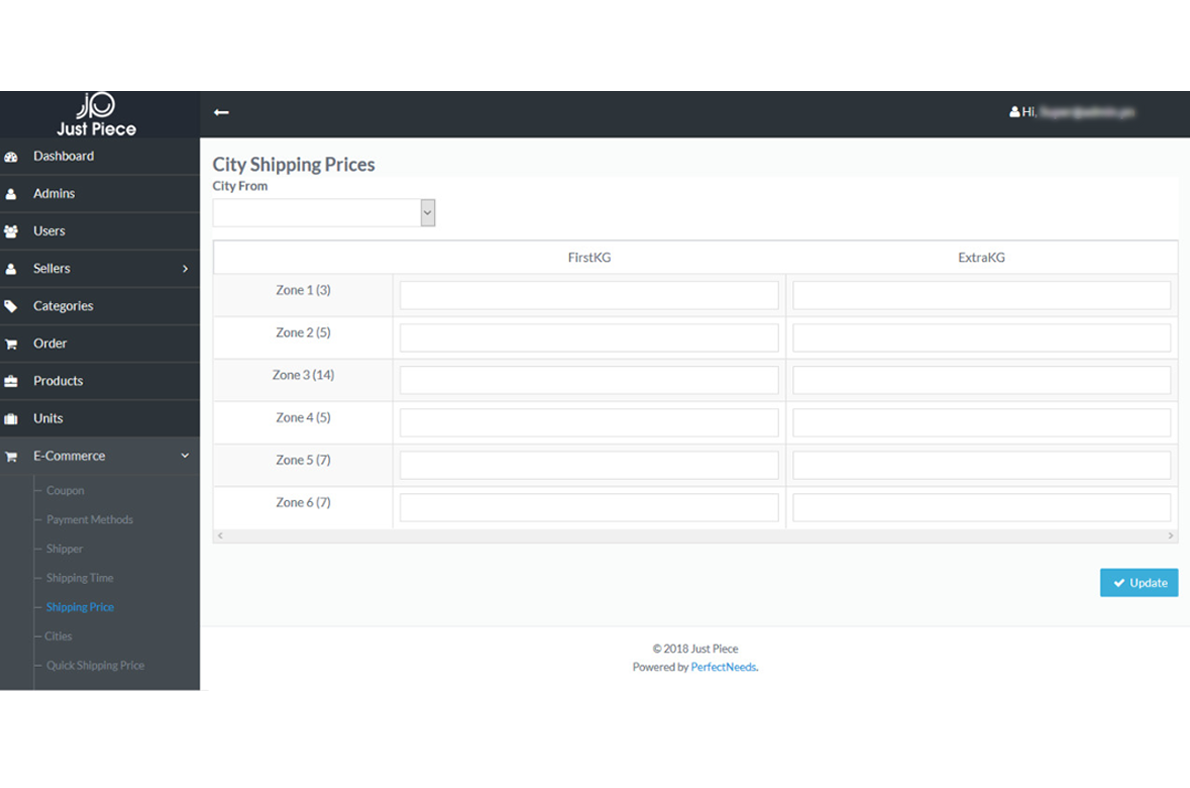Click the Products briefcase icon
The height and width of the screenshot is (788, 1190).
[x=11, y=382]
